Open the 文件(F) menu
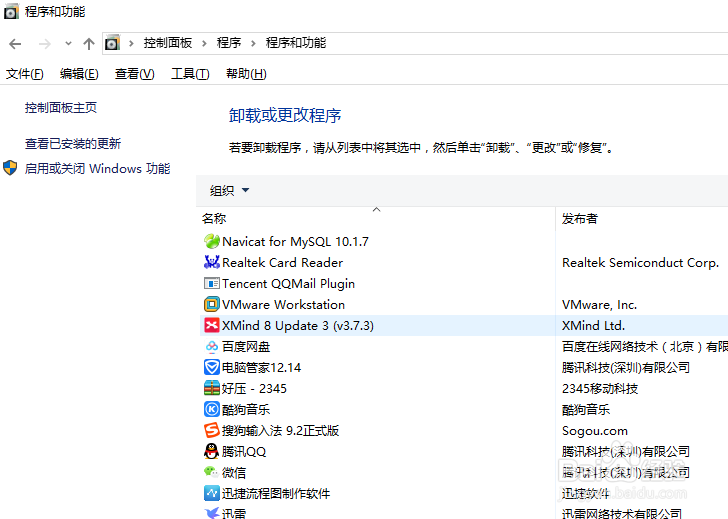 point(25,74)
